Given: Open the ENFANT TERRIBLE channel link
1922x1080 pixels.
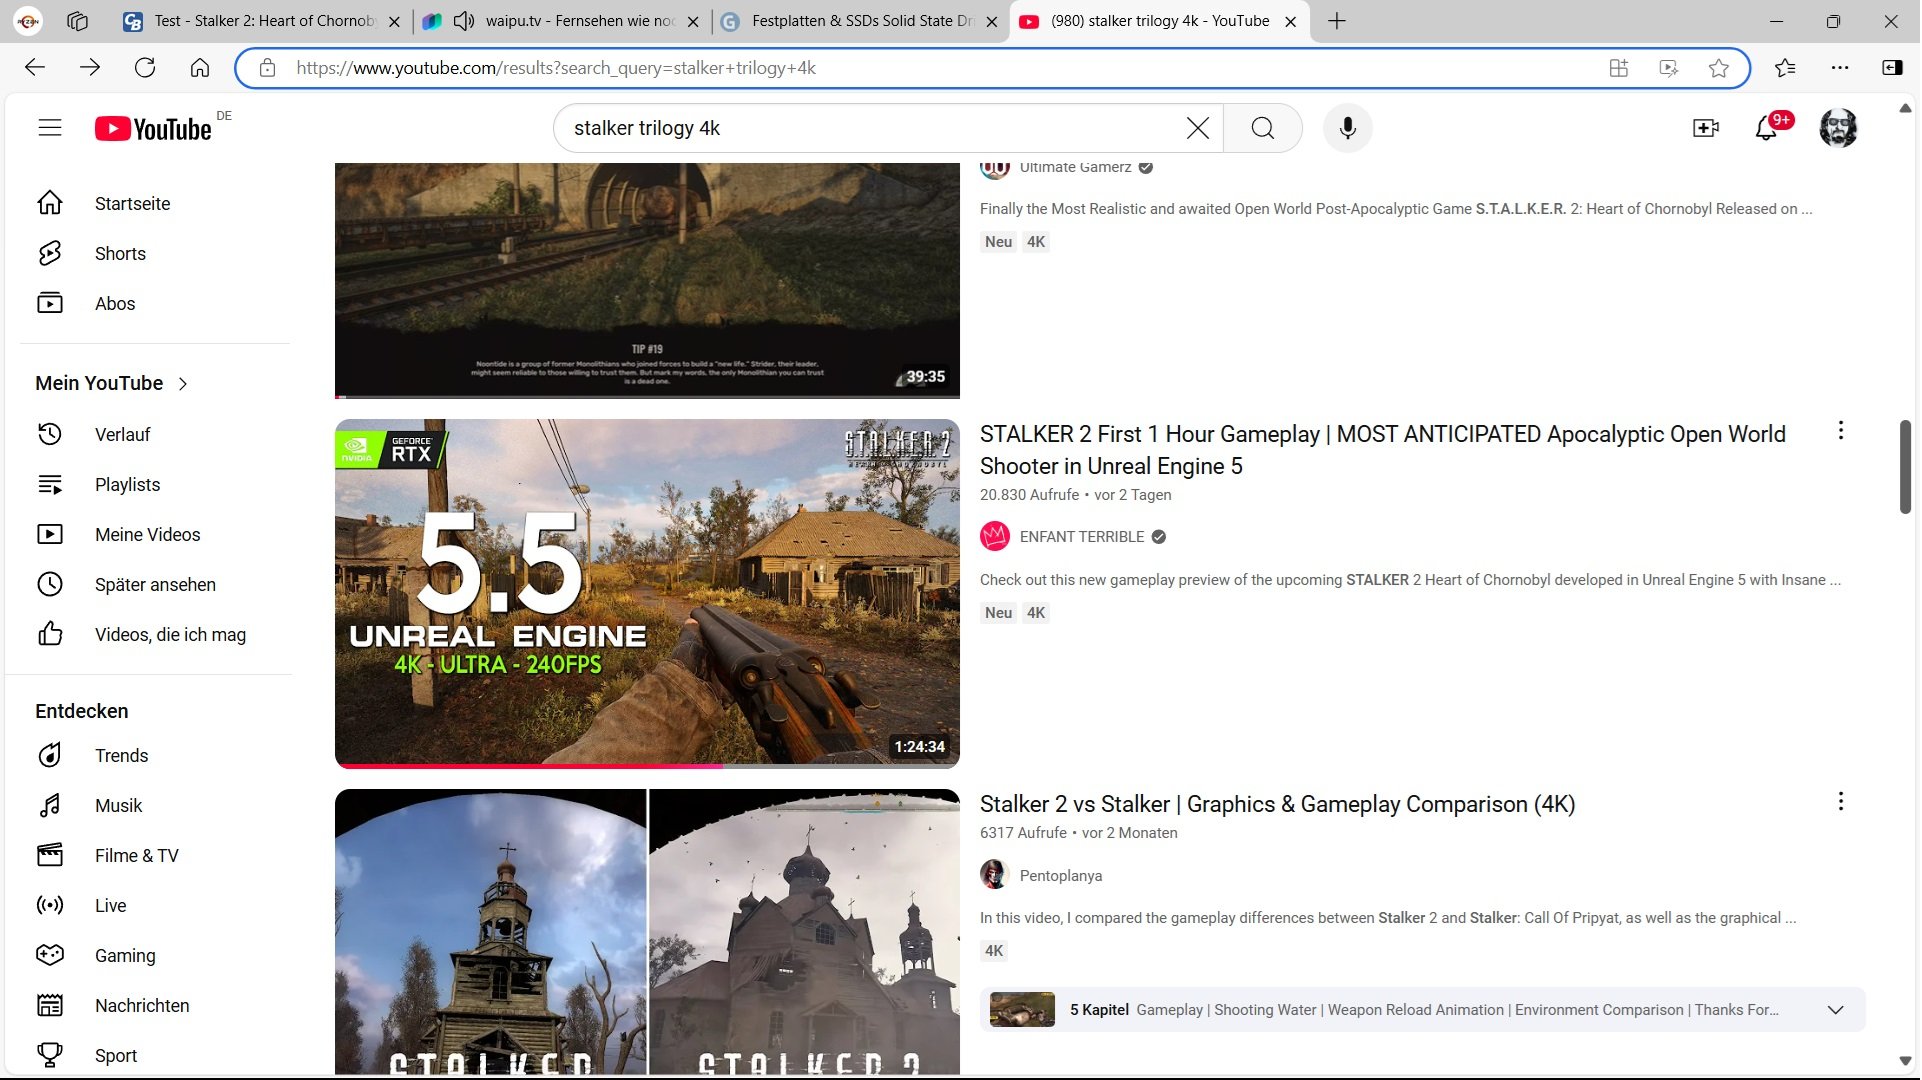Looking at the screenshot, I should point(1081,537).
